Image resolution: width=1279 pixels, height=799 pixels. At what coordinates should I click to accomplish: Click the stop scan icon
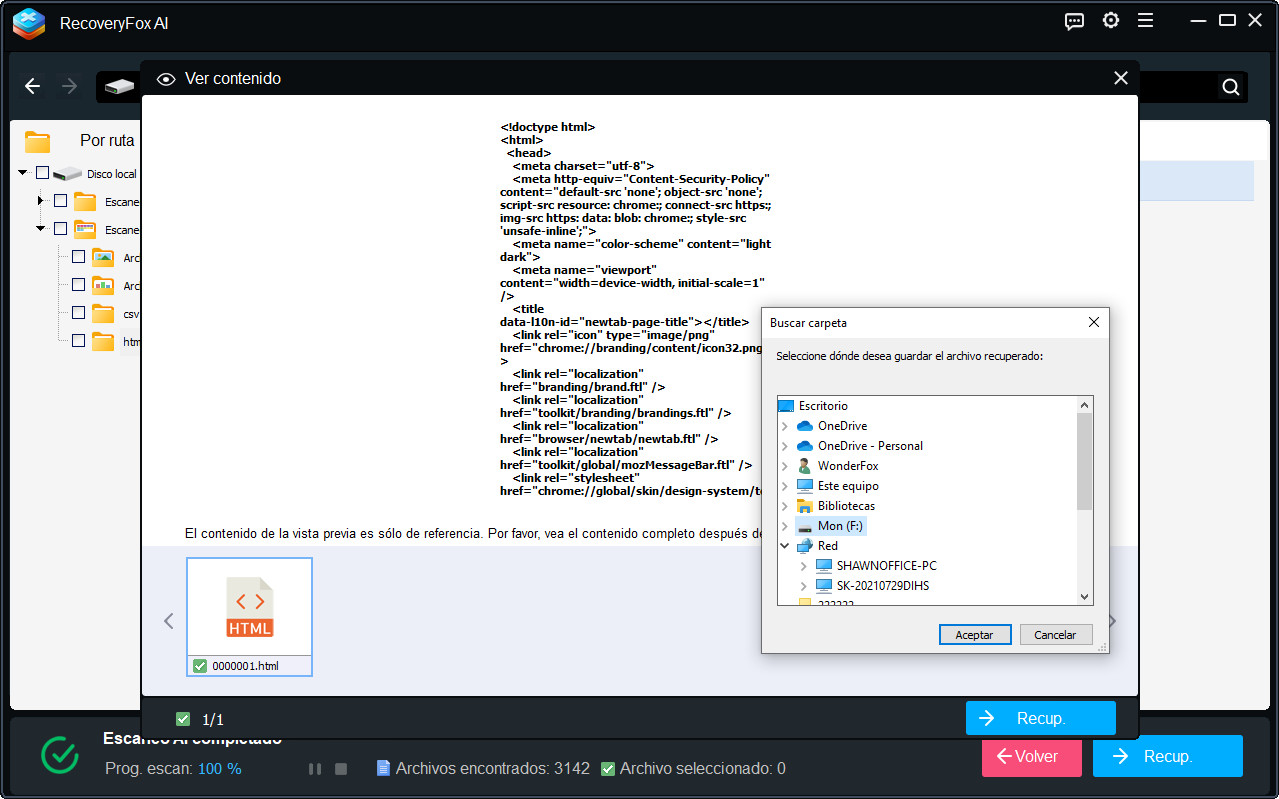coord(341,769)
